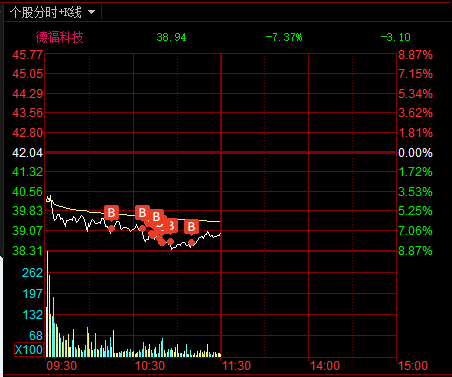Image resolution: width=452 pixels, height=377 pixels.
Task: Click the 5.34% percentage label
Action: pos(415,94)
